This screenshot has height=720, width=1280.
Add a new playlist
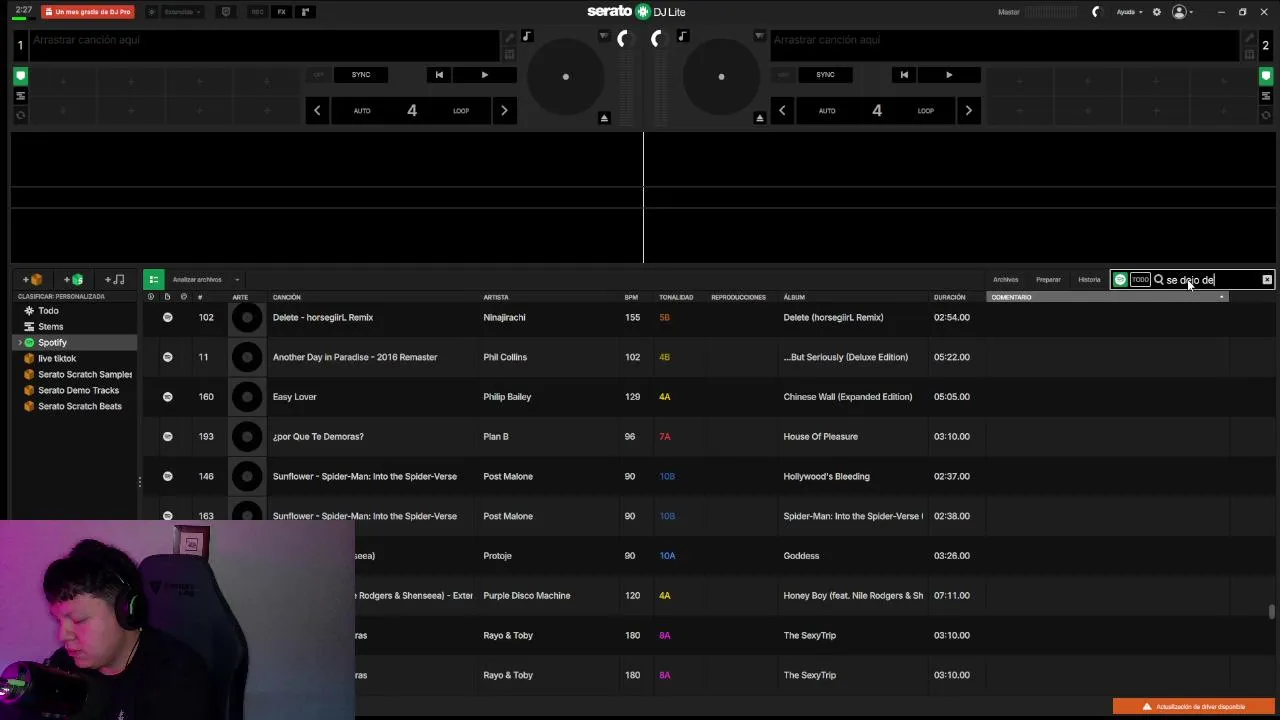click(115, 279)
